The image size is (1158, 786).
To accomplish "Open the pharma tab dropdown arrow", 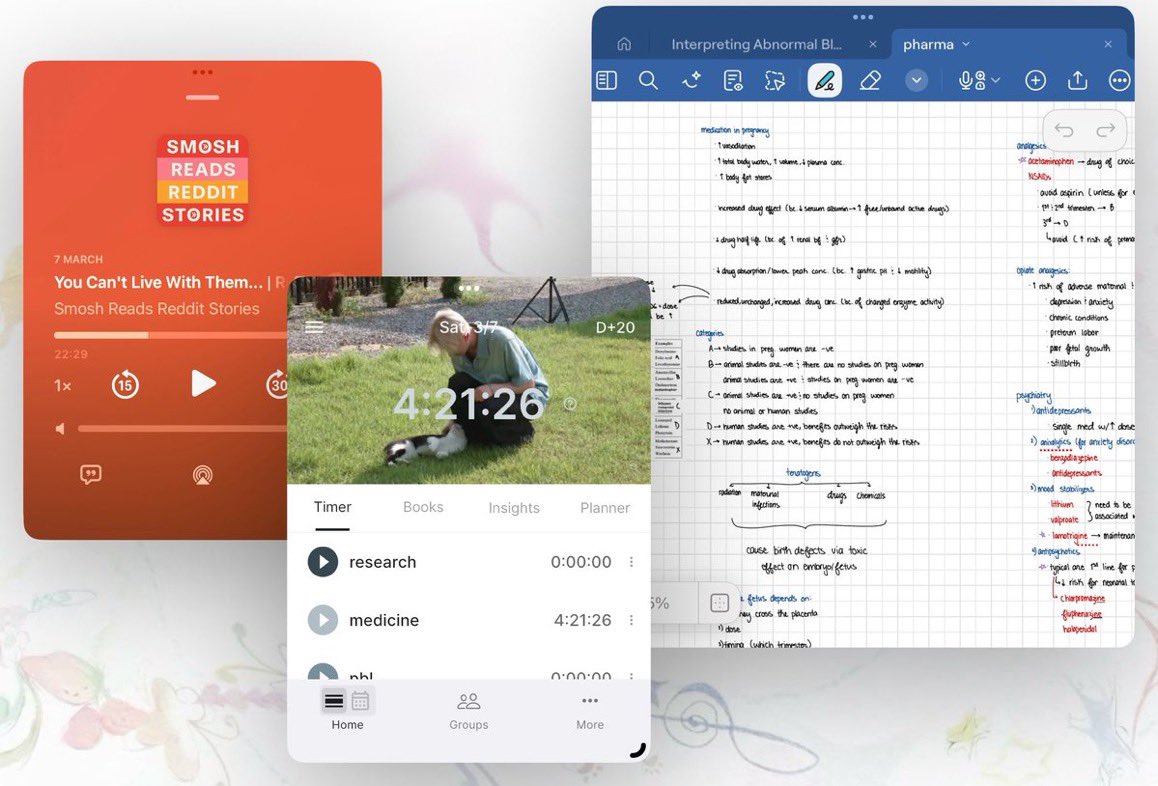I will (x=965, y=44).
